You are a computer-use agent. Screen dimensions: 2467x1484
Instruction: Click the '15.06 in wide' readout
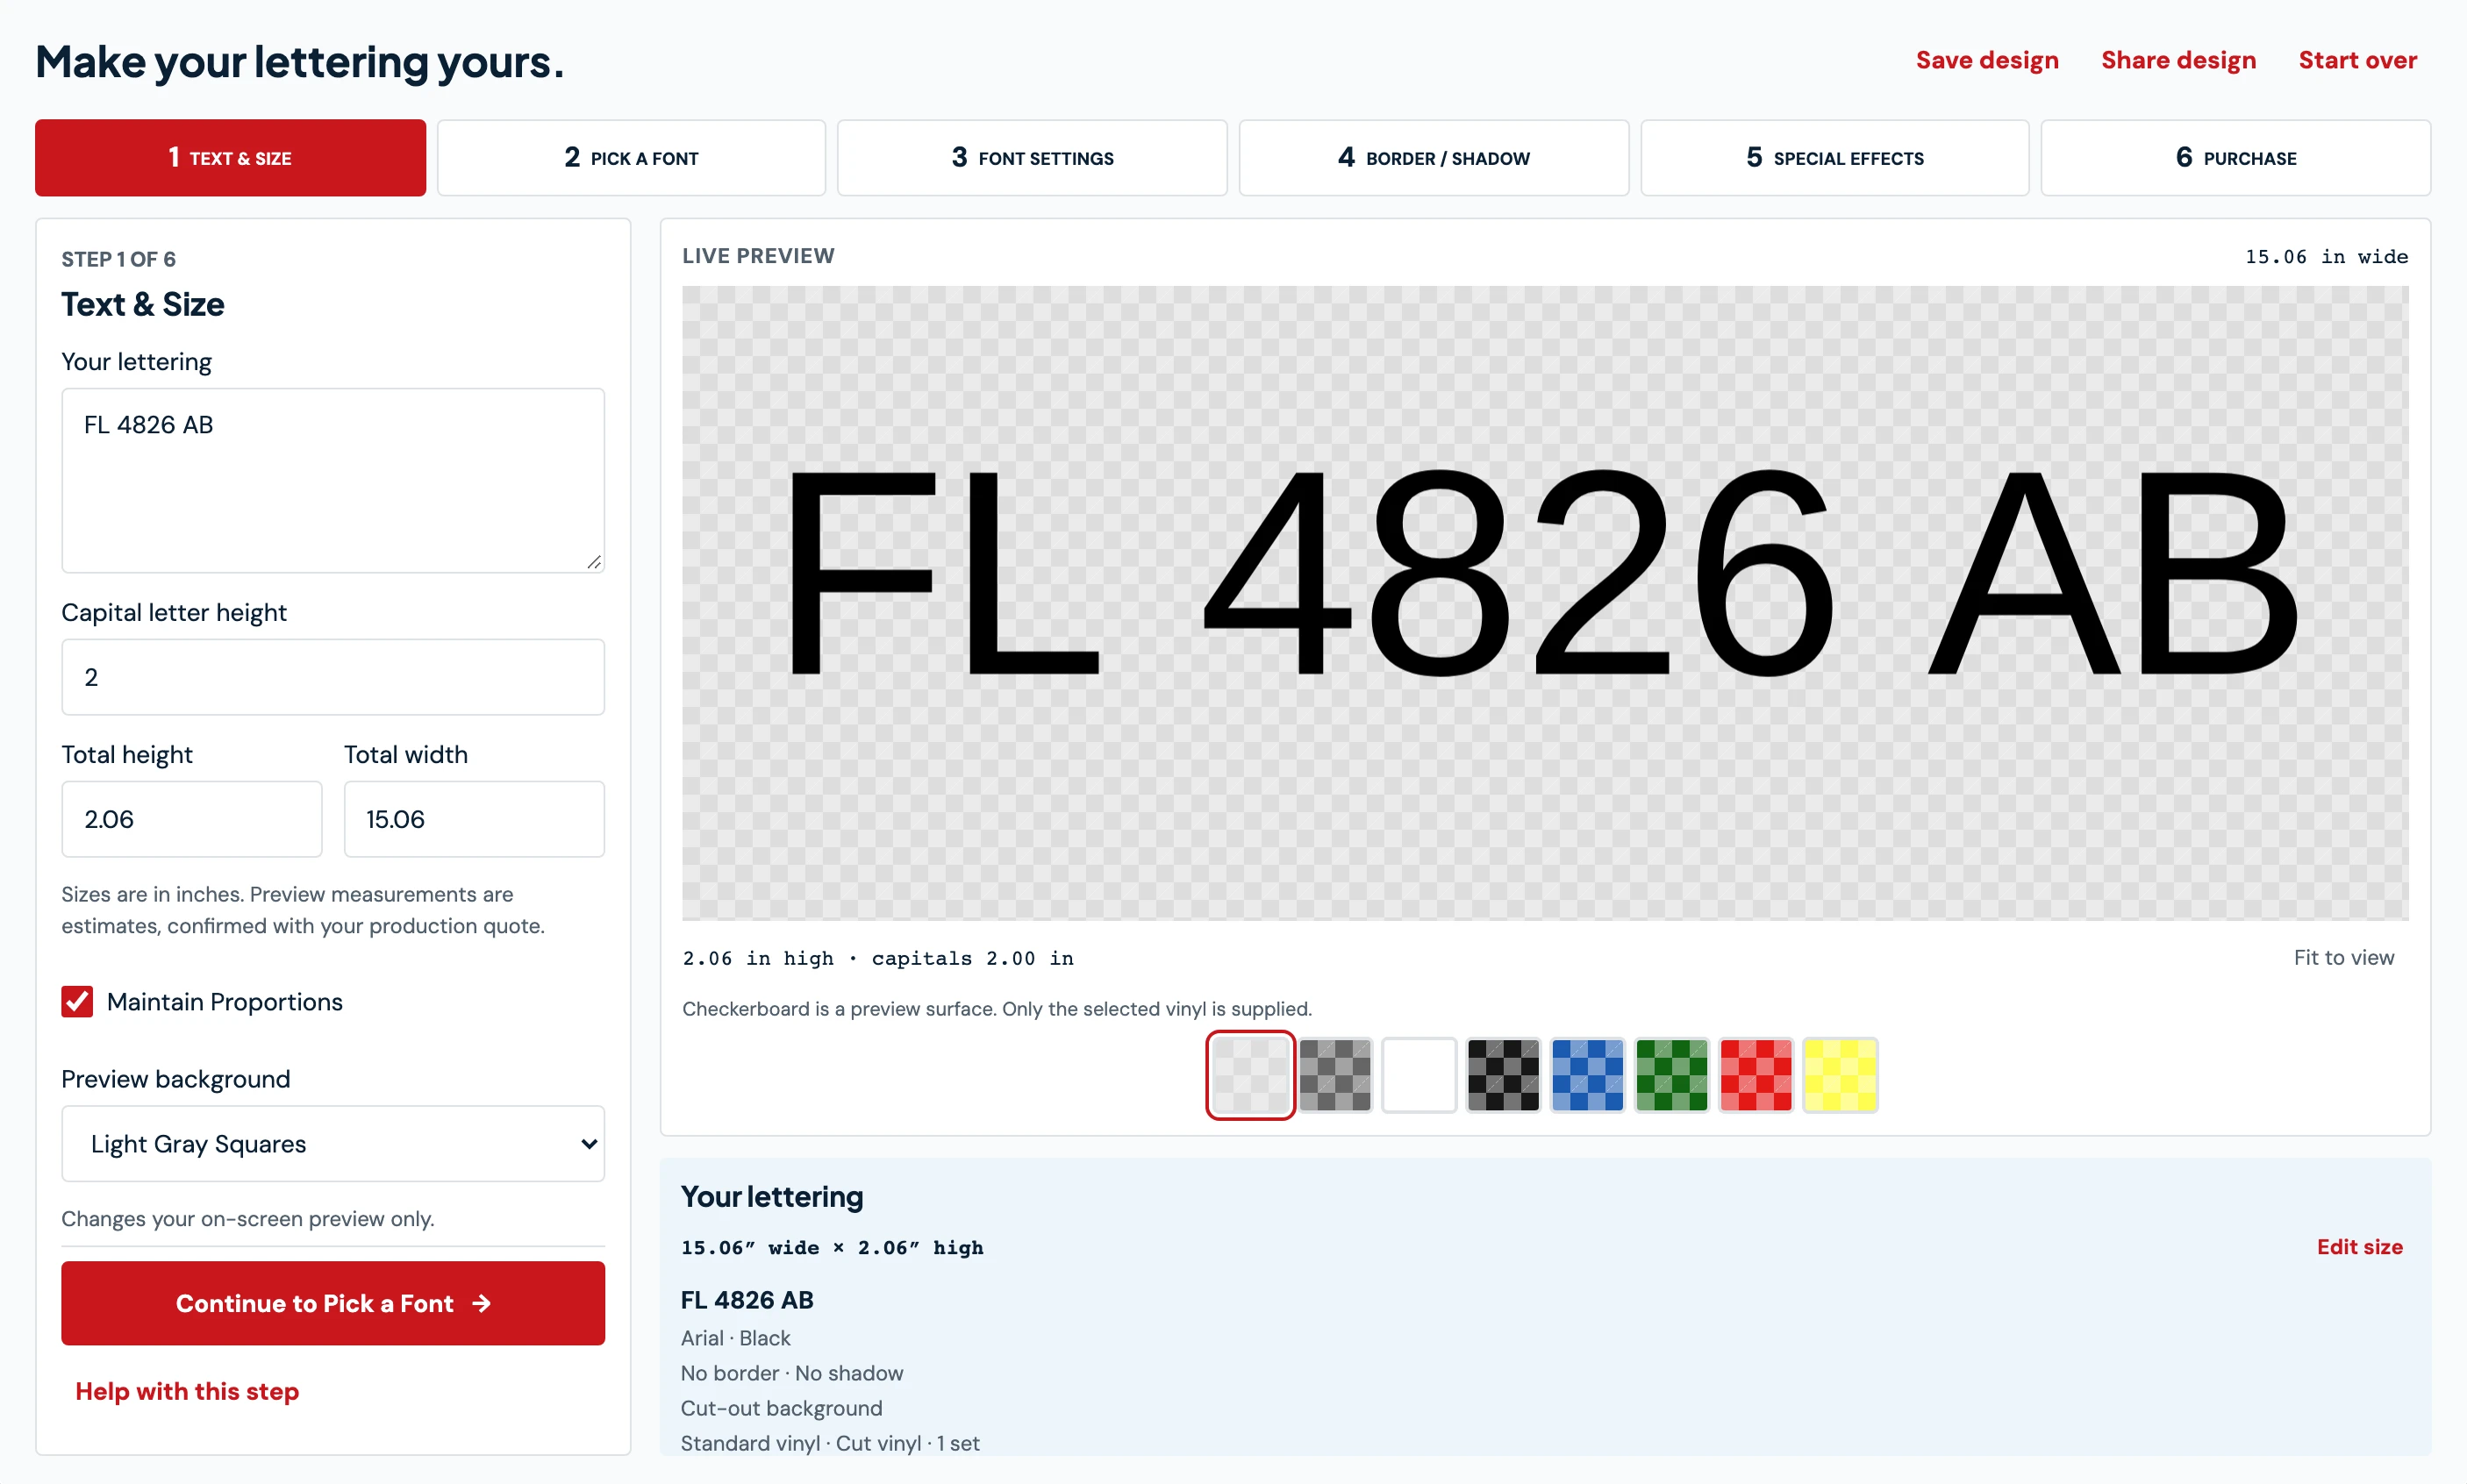[x=2326, y=257]
